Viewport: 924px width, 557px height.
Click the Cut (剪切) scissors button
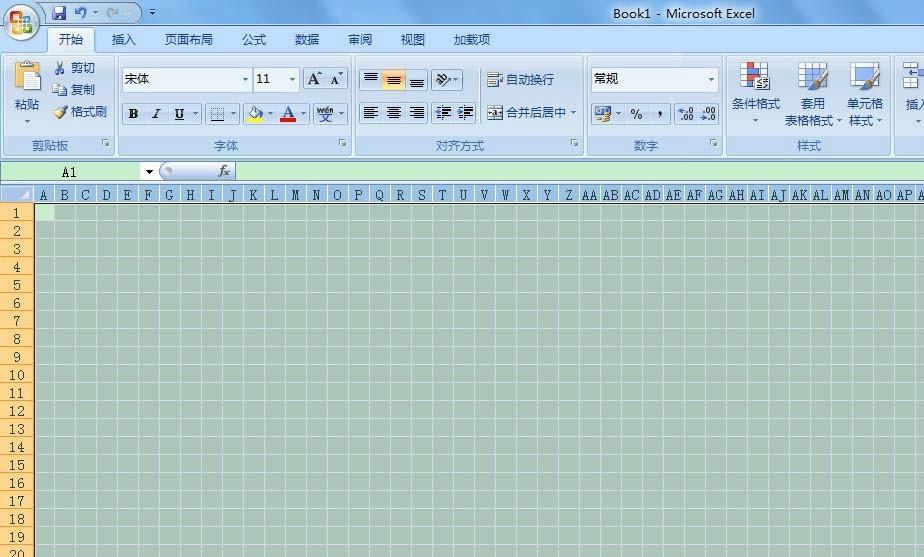(x=75, y=68)
